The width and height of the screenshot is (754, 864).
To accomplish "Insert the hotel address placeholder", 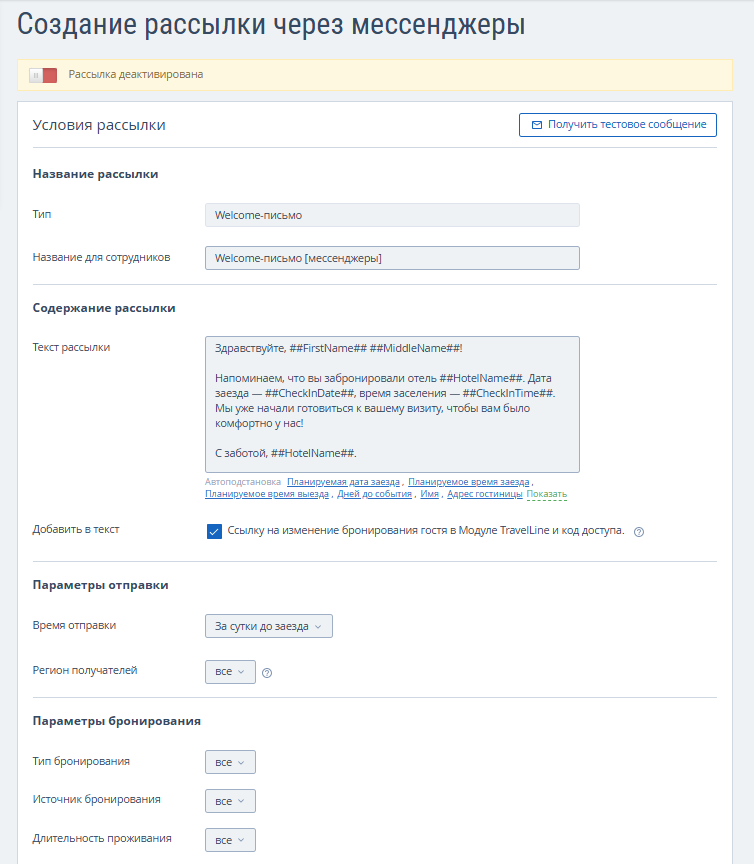I will [x=484, y=494].
